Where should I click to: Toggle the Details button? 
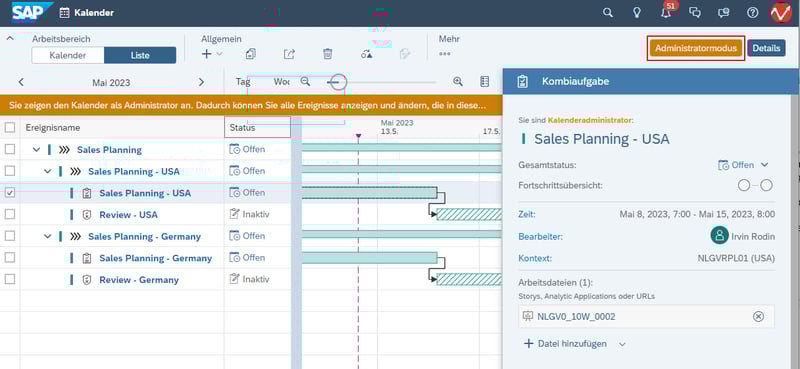766,48
